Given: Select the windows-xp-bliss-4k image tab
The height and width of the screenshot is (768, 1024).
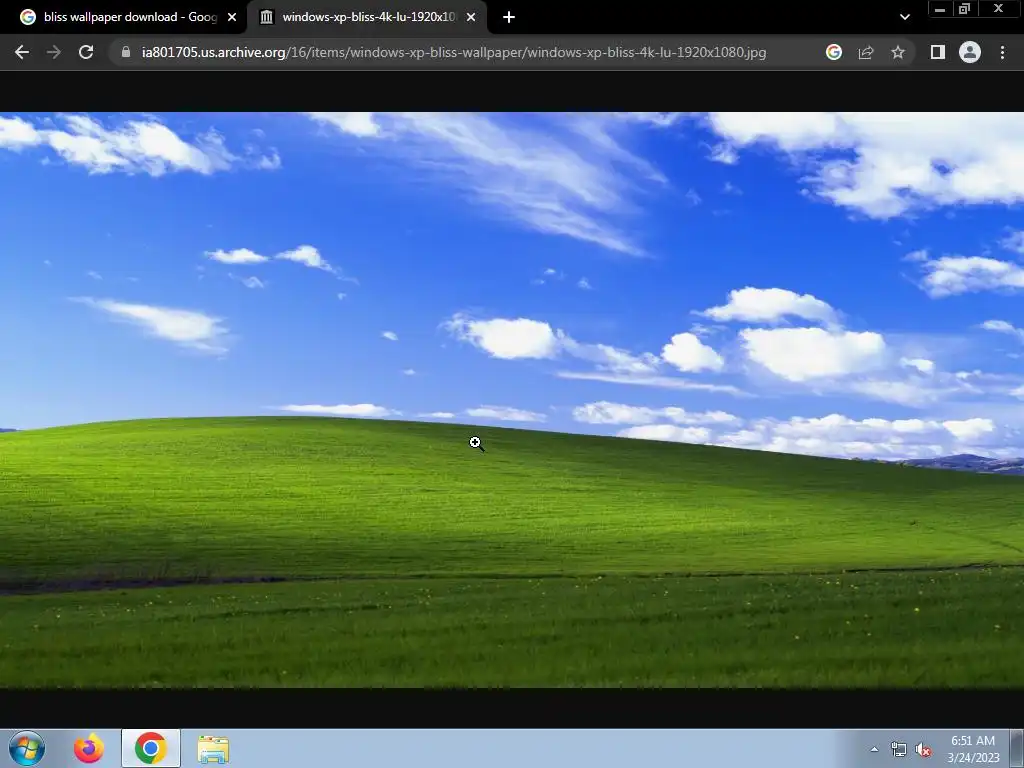Looking at the screenshot, I should coord(366,17).
